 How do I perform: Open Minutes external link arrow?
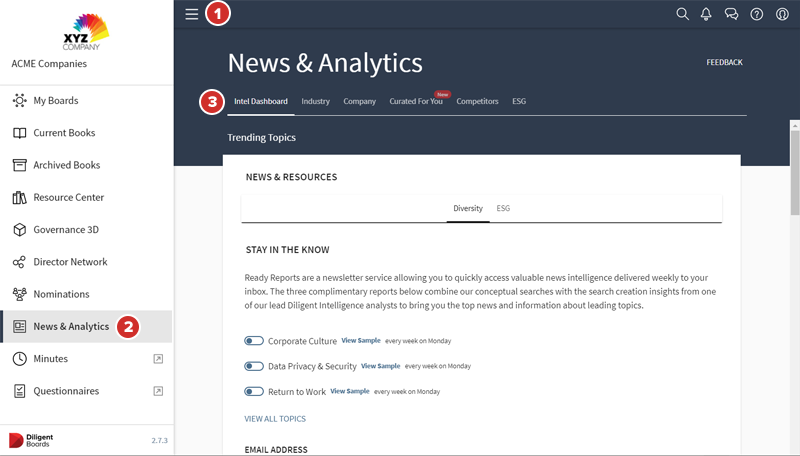(x=158, y=359)
